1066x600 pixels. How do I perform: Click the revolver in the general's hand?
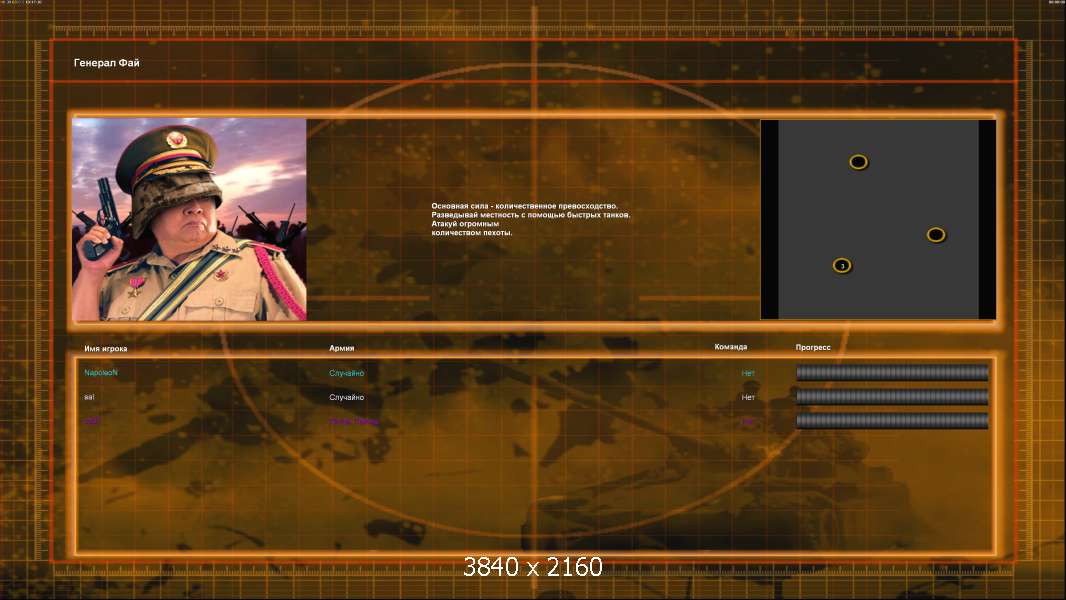[103, 219]
